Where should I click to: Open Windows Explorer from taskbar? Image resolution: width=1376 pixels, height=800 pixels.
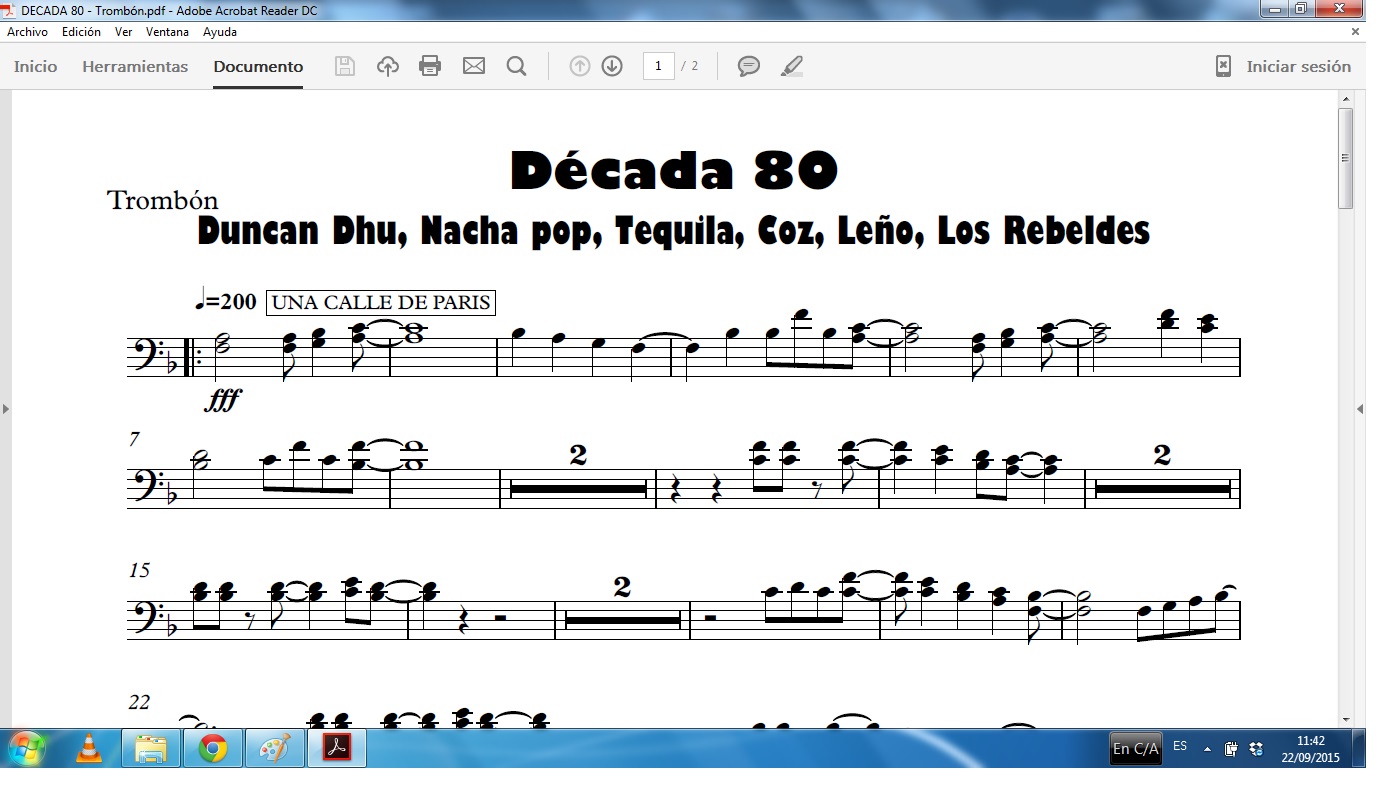point(151,748)
